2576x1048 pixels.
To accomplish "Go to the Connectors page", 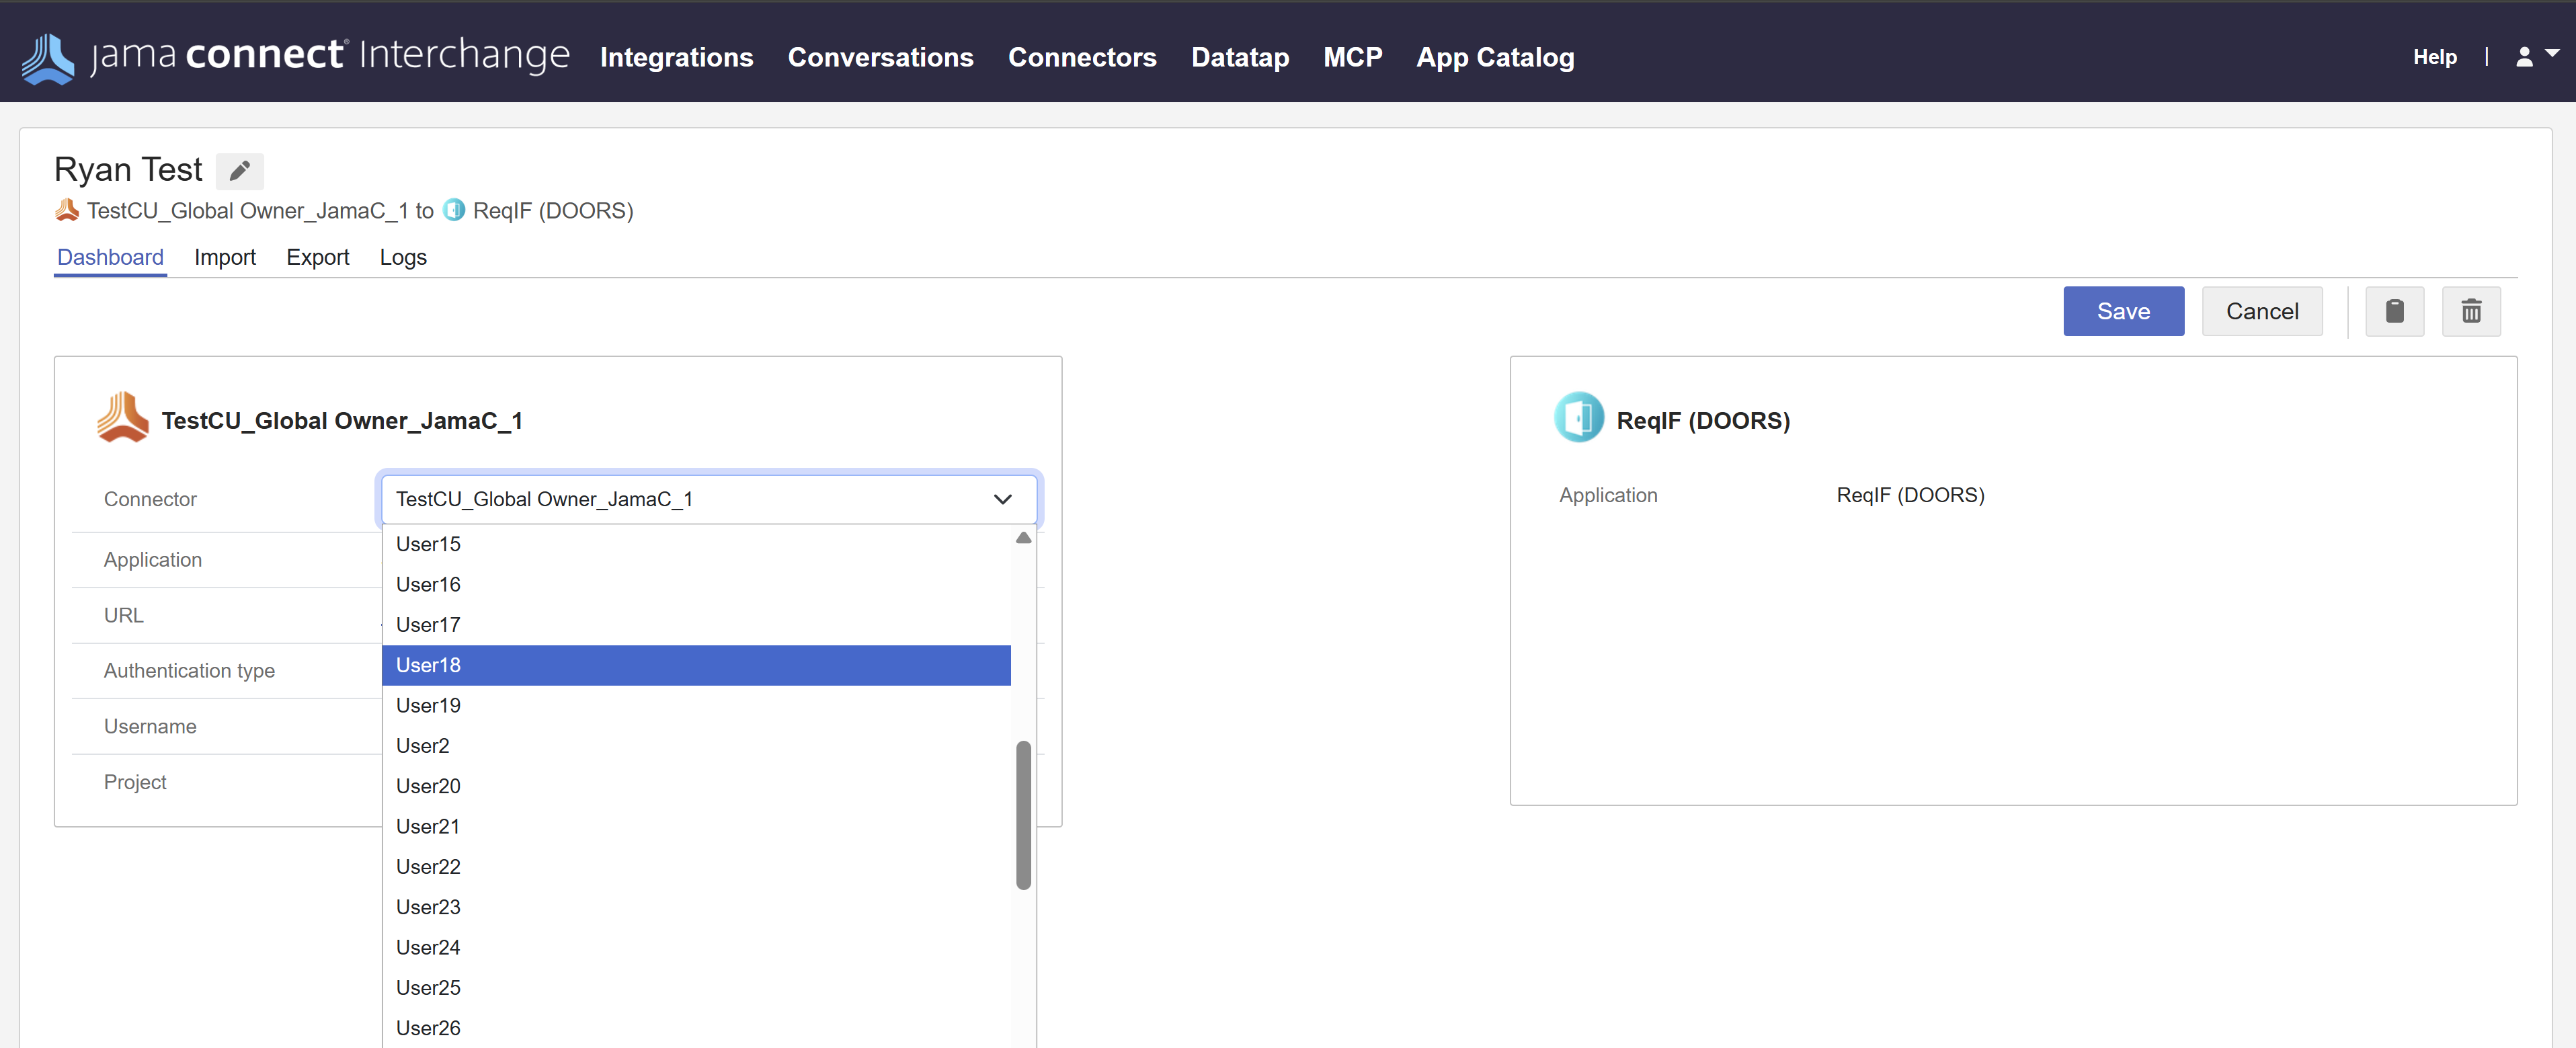I will [x=1082, y=57].
